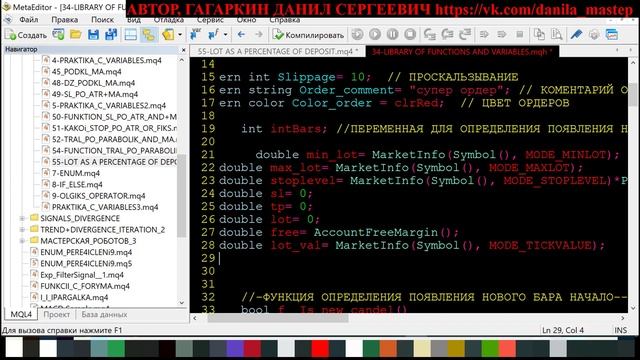Toggle the Toolbox panel icon

pos(131,35)
